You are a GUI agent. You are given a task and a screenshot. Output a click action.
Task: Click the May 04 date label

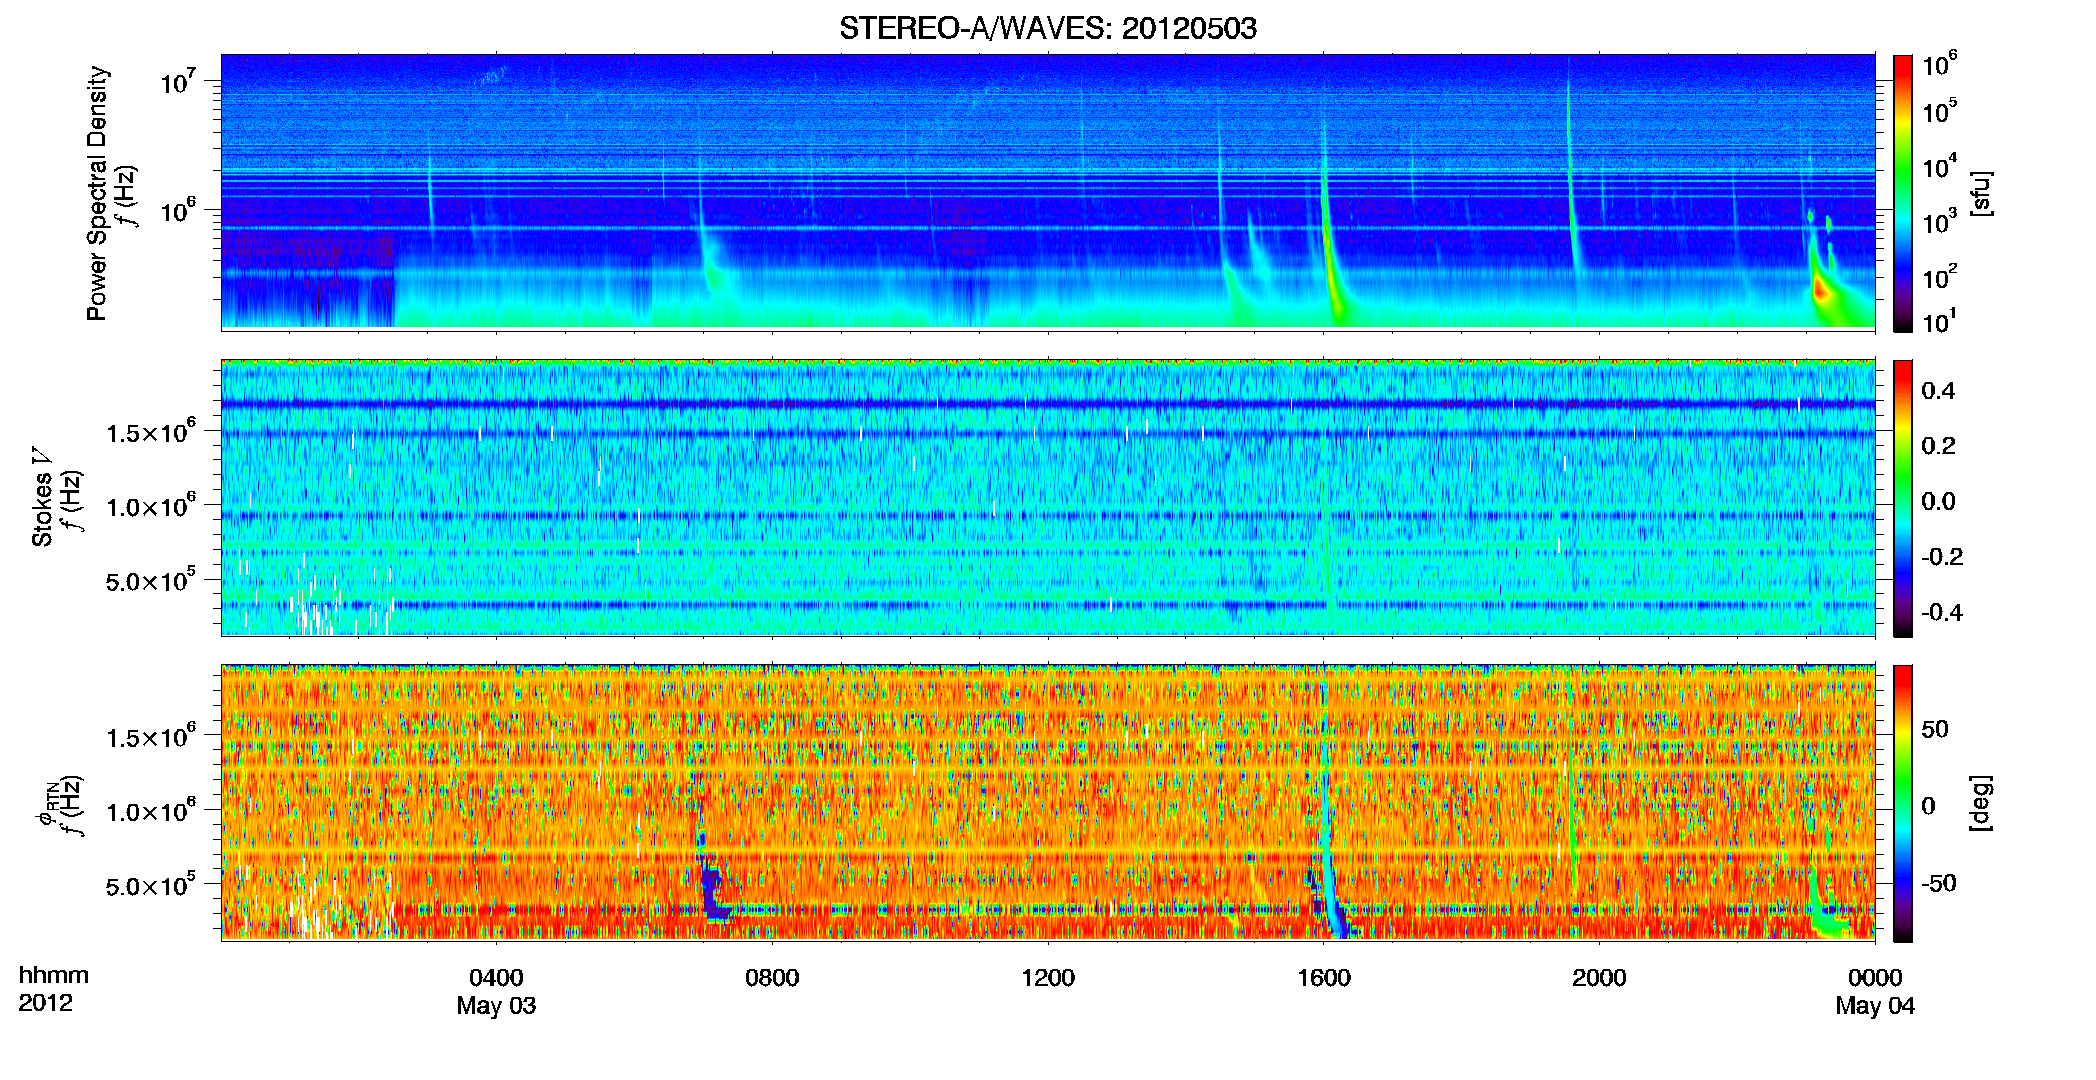(1875, 1006)
